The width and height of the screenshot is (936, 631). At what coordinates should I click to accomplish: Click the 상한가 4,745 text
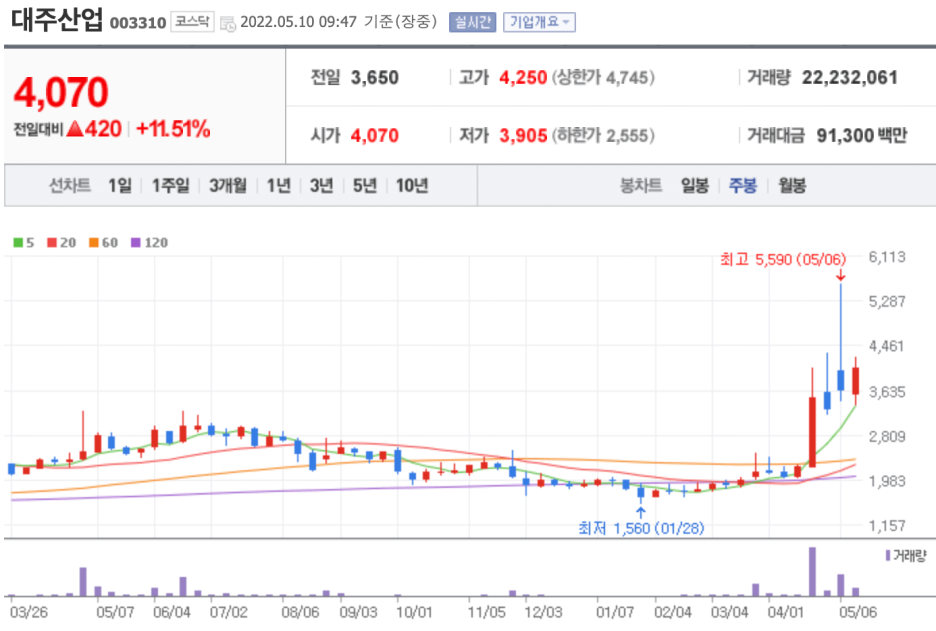[x=603, y=78]
